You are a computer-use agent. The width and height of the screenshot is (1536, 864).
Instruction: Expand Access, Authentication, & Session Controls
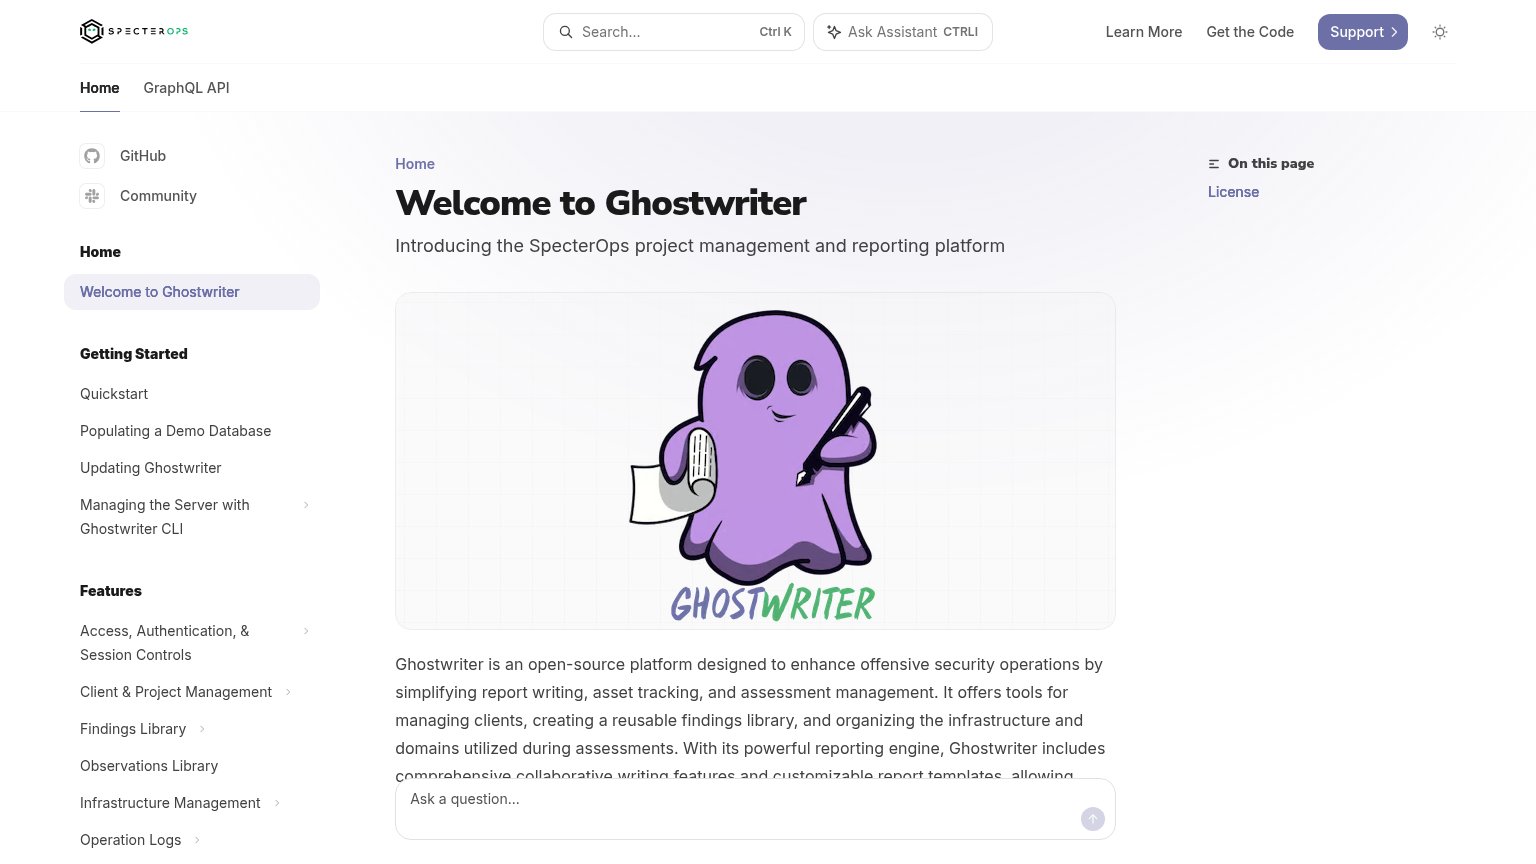click(306, 631)
